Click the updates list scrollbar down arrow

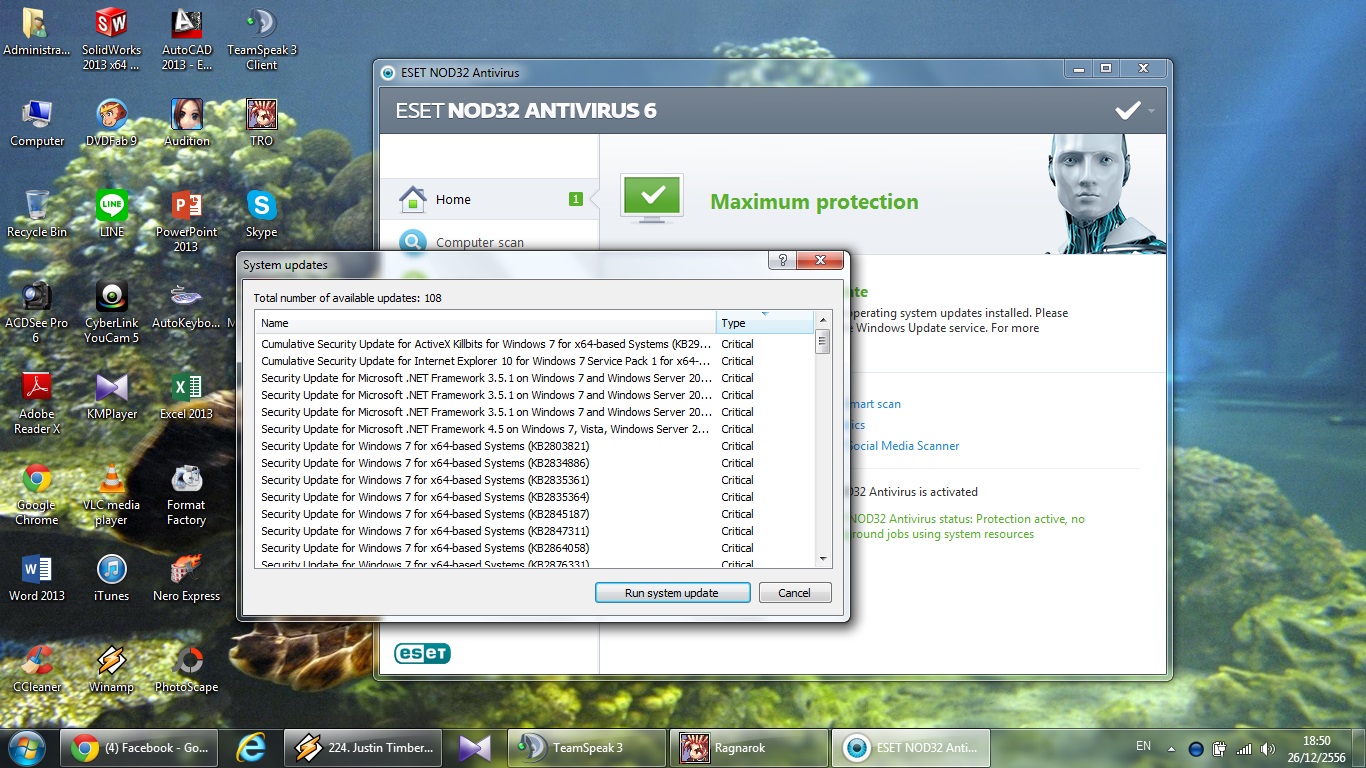pos(824,559)
